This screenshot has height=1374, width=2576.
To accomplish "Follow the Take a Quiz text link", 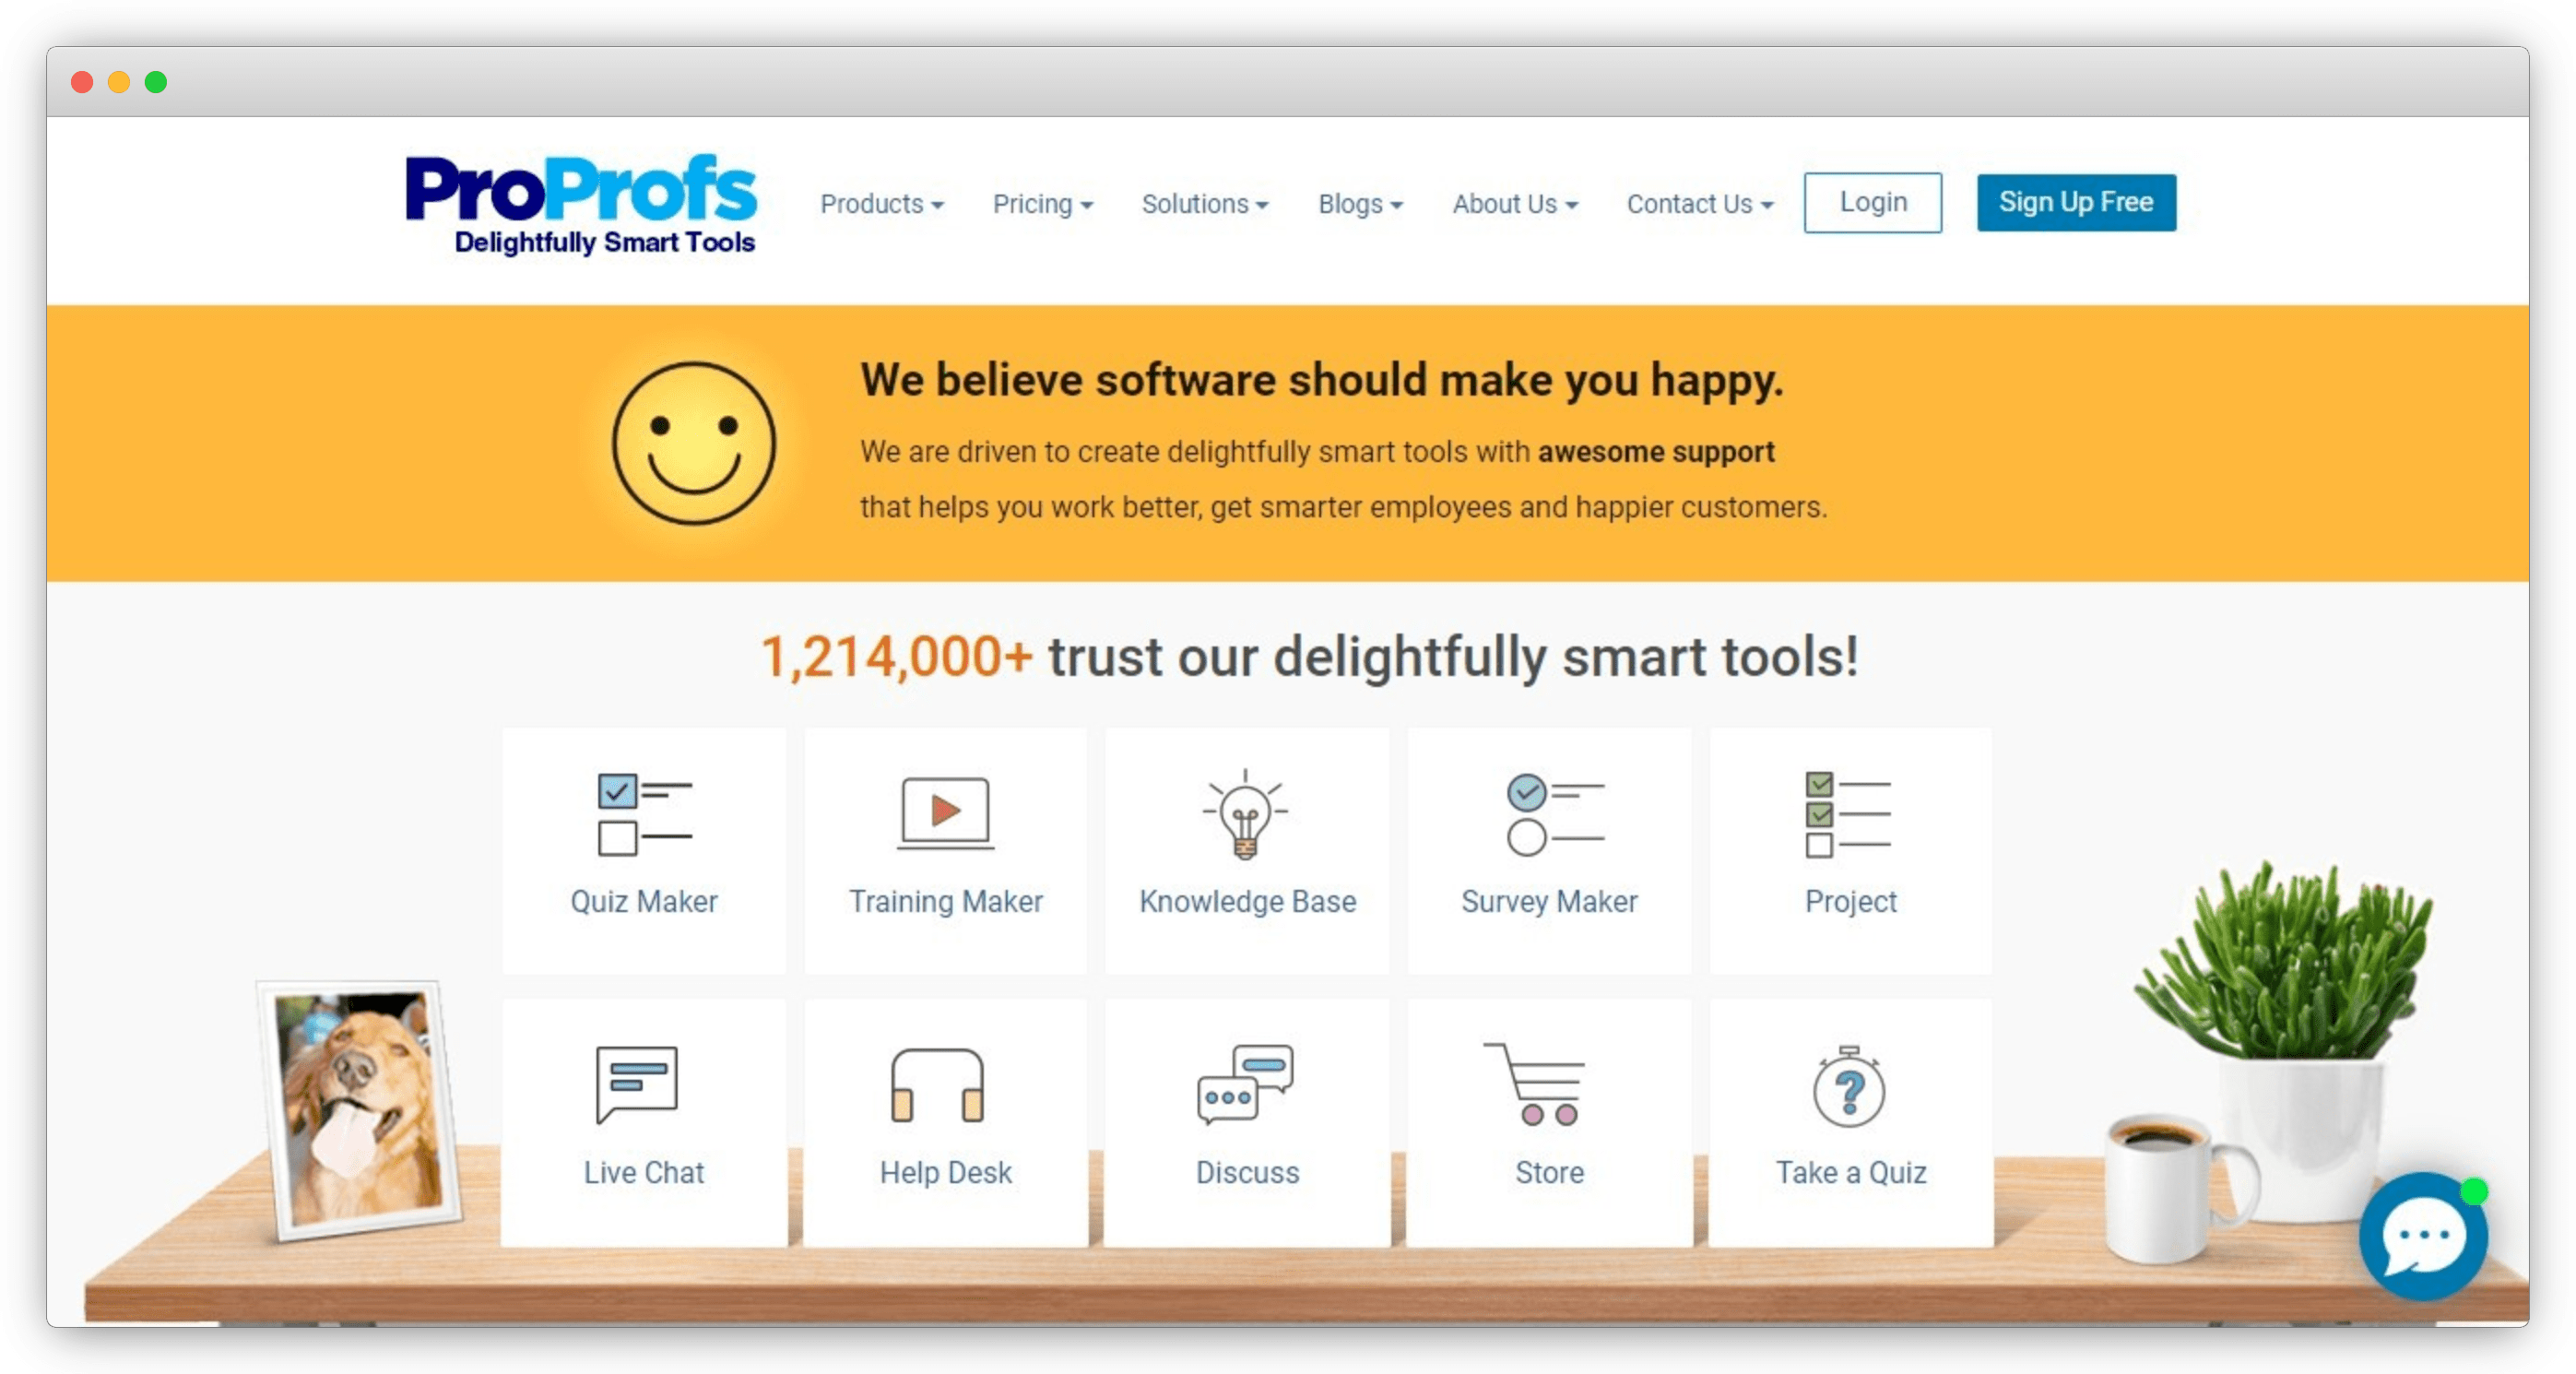I will tap(1850, 1172).
